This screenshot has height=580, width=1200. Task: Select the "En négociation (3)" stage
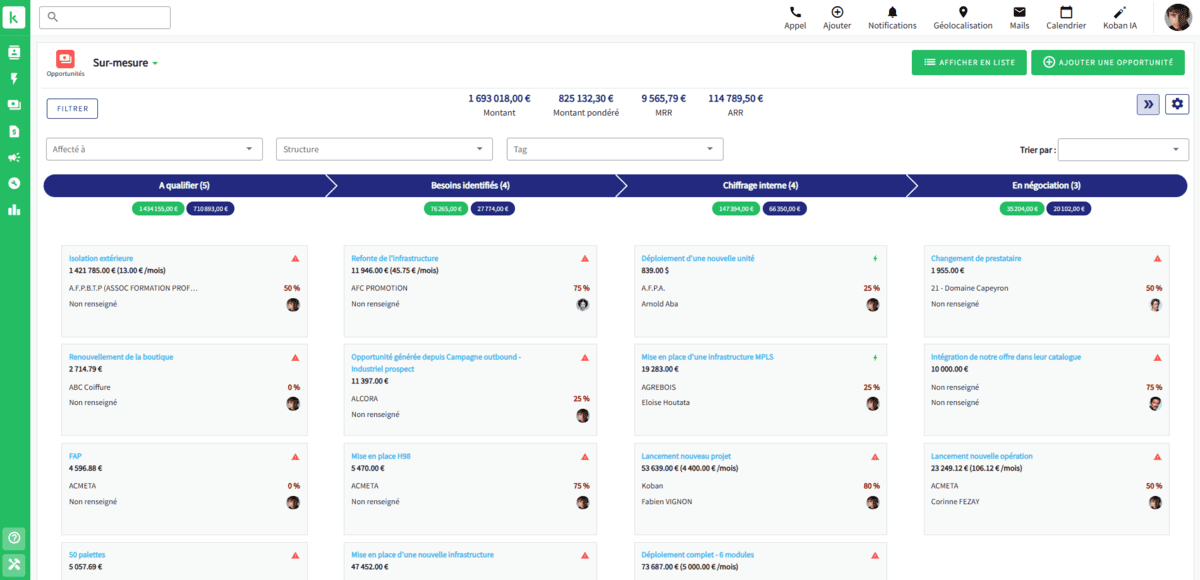coord(1046,186)
